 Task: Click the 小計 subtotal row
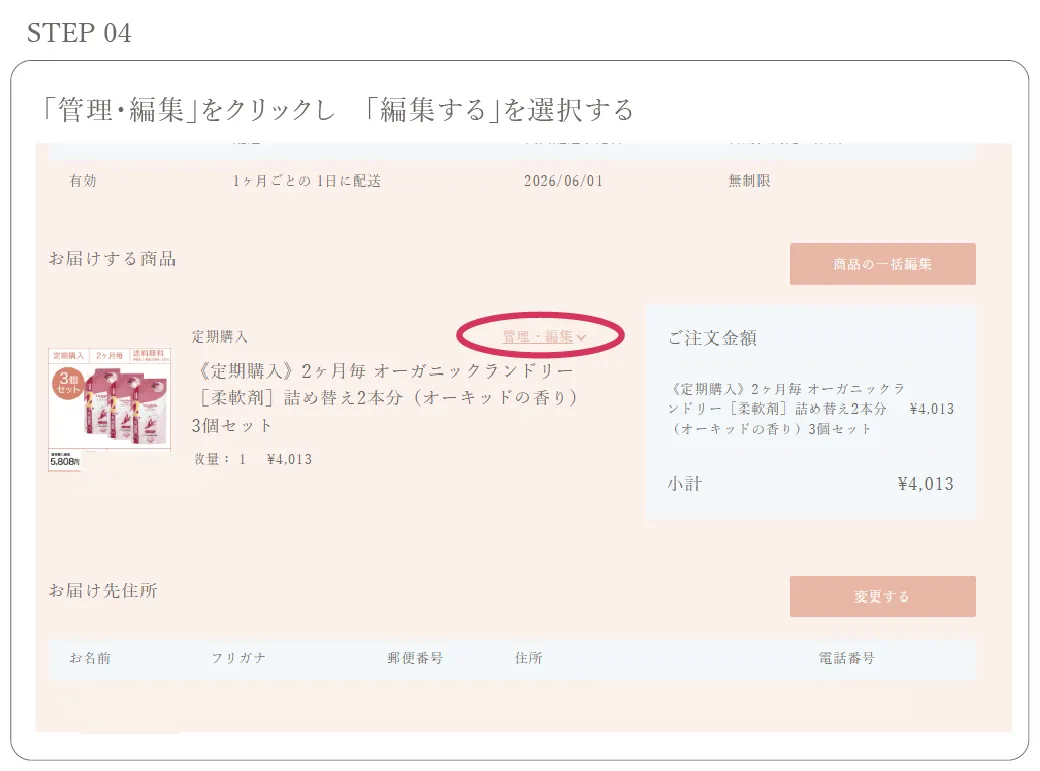(685, 484)
